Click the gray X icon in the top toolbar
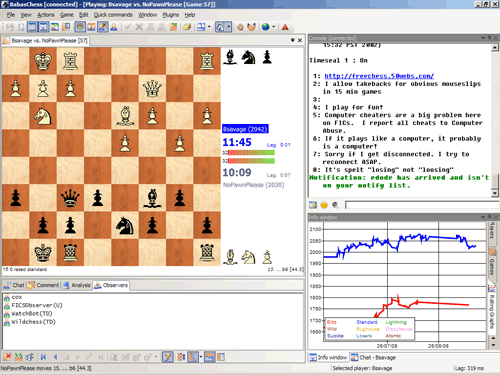The width and height of the screenshot is (500, 375). click(x=139, y=27)
